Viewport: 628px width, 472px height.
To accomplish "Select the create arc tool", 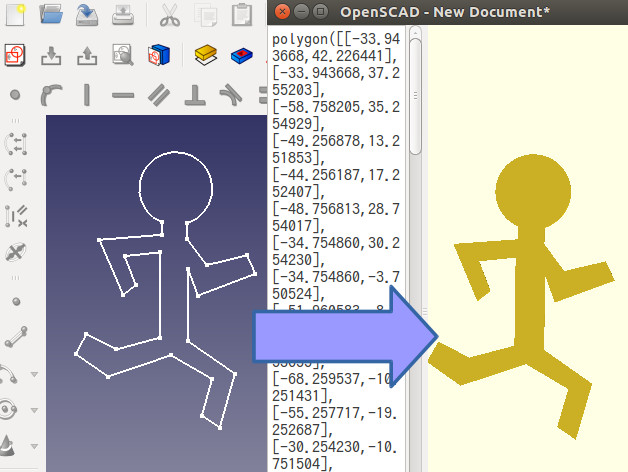I will [9, 374].
